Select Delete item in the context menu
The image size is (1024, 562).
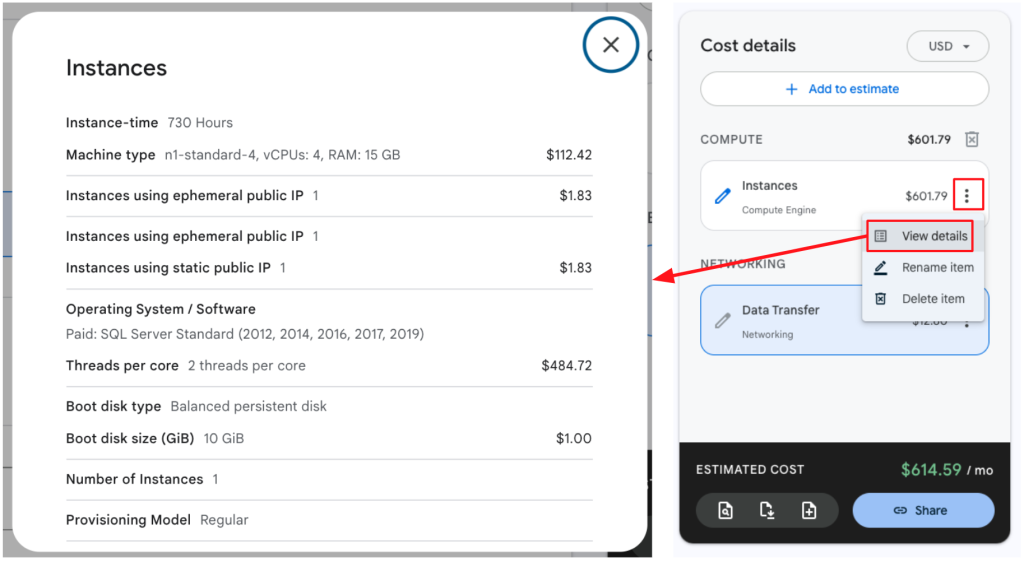[x=921, y=299]
